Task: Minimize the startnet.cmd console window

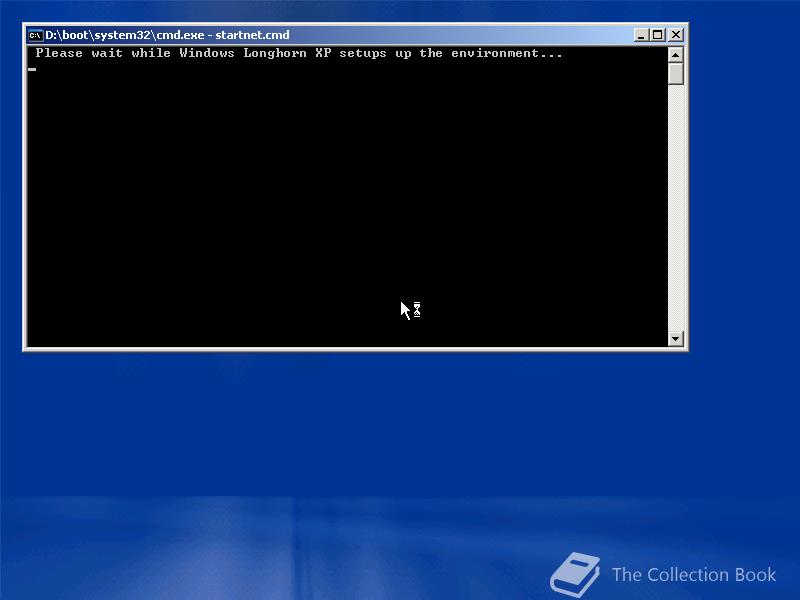Action: coord(641,35)
